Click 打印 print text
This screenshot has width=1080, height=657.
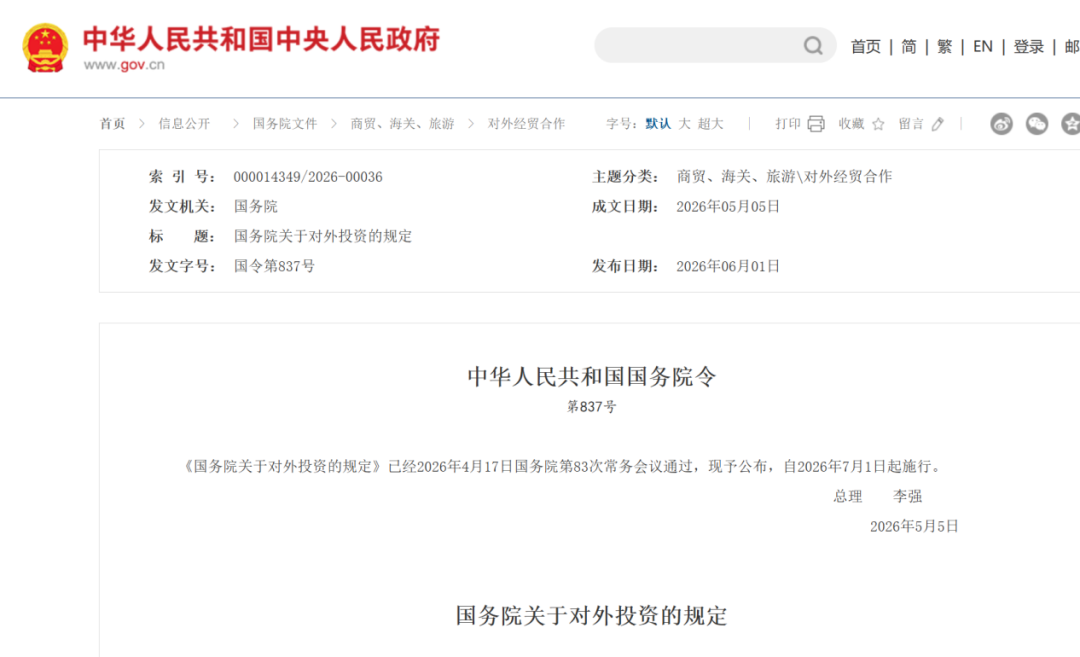tap(787, 124)
